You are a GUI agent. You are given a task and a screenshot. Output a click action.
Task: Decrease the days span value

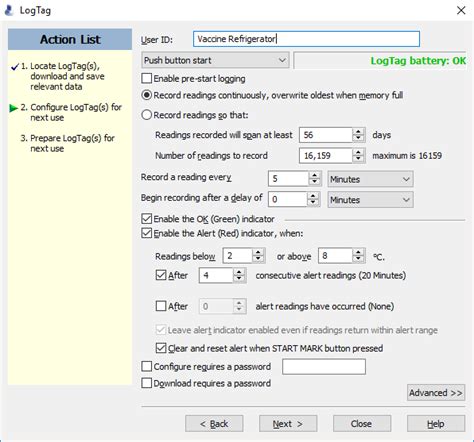pyautogui.click(x=358, y=139)
